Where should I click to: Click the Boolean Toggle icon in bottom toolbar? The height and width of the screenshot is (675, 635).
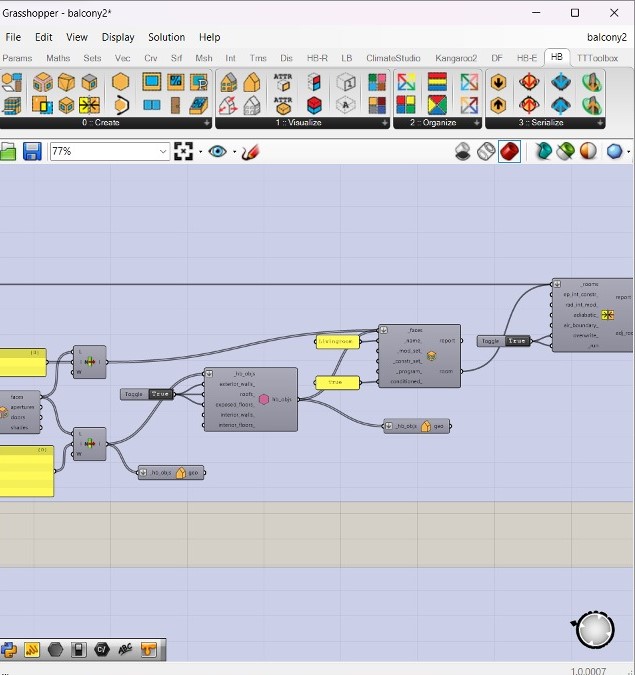coord(78,649)
